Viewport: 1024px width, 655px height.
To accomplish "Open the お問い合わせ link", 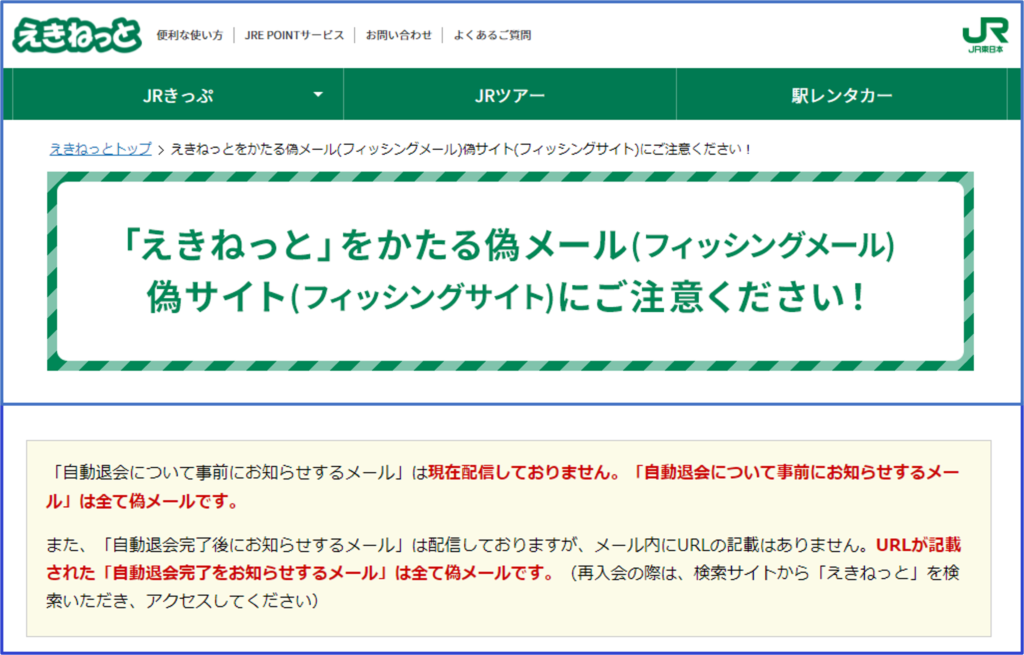I will pyautogui.click(x=398, y=35).
